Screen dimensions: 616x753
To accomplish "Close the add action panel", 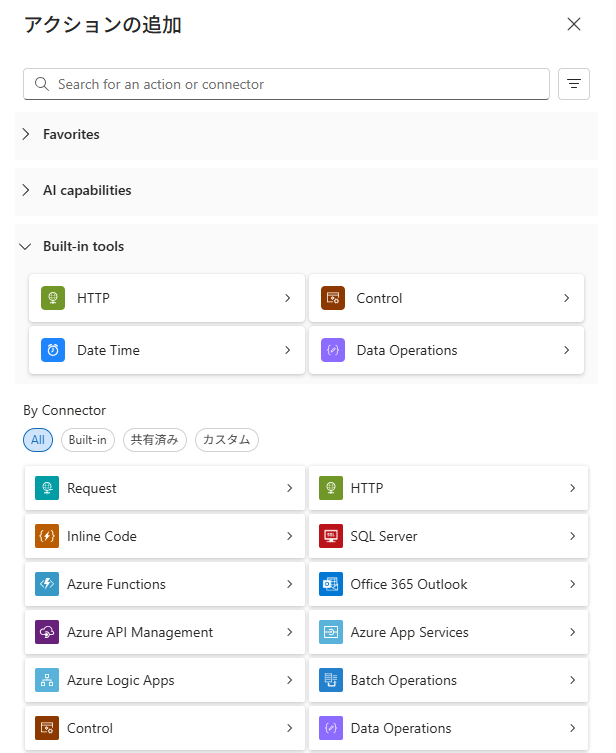I will [x=574, y=24].
